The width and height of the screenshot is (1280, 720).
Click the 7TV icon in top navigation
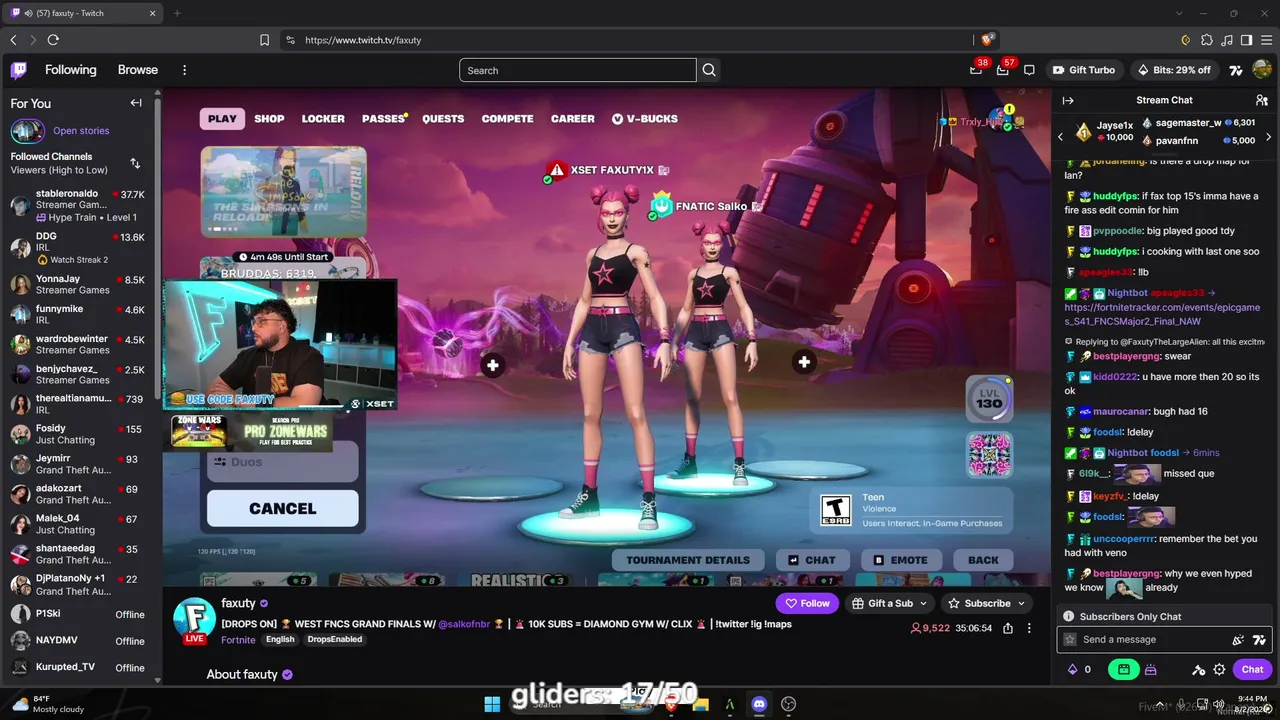point(1236,70)
